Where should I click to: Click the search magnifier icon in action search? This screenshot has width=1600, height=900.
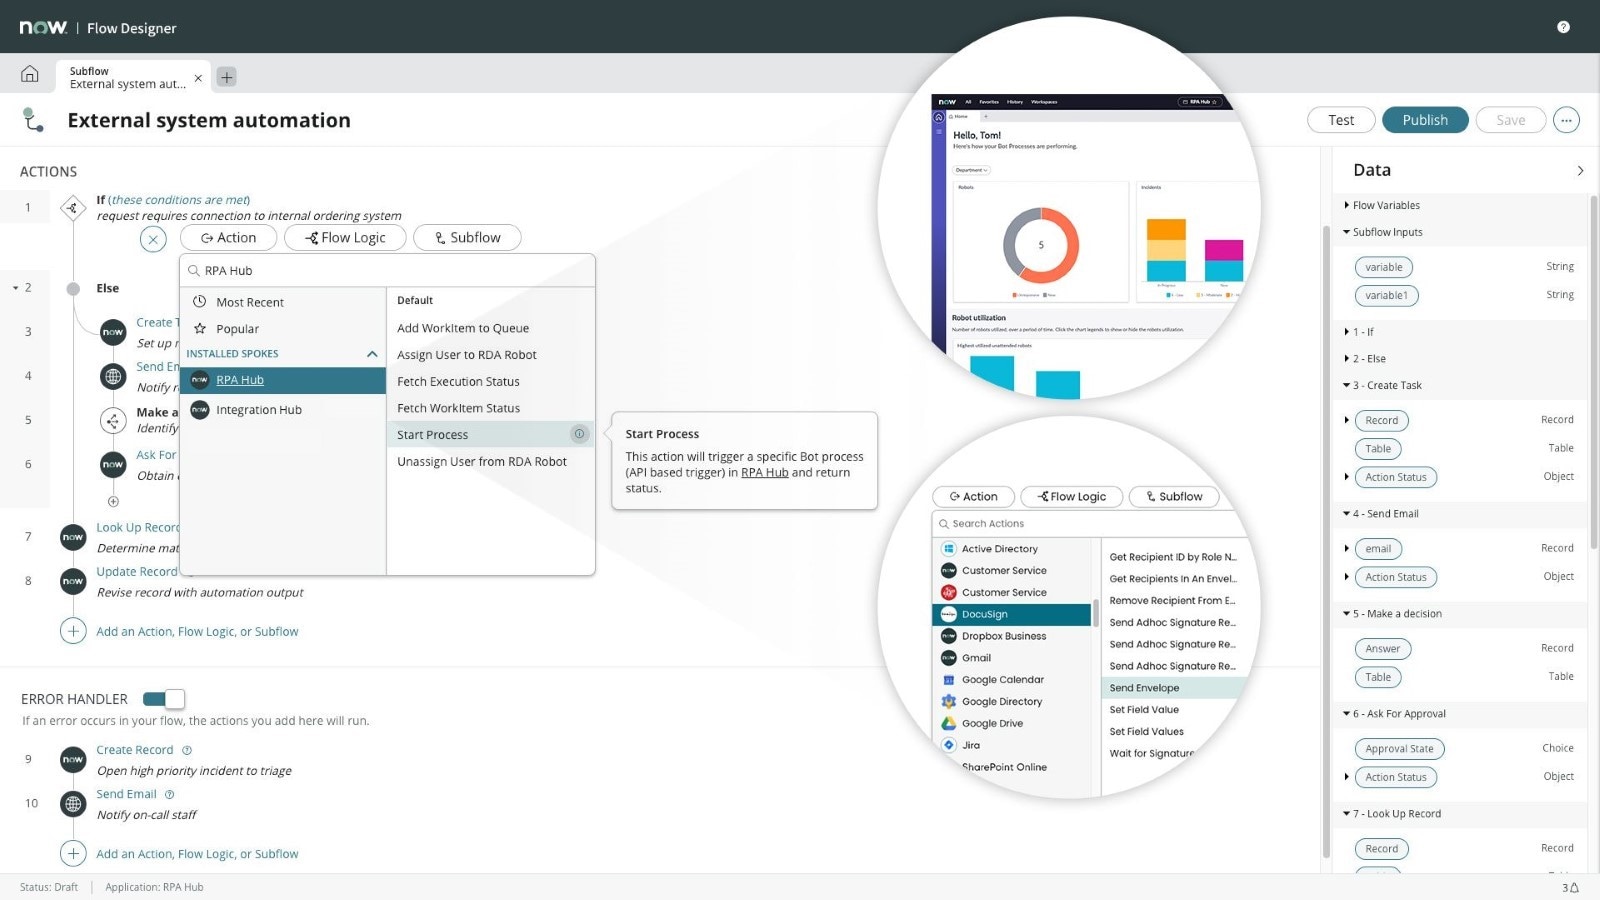[x=194, y=270]
